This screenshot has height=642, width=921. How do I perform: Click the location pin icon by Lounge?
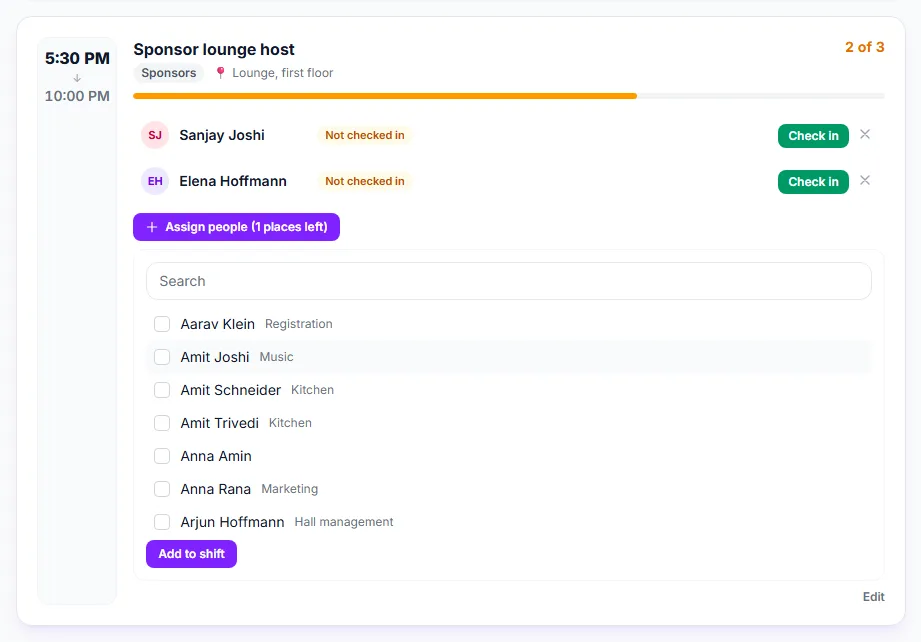click(220, 73)
